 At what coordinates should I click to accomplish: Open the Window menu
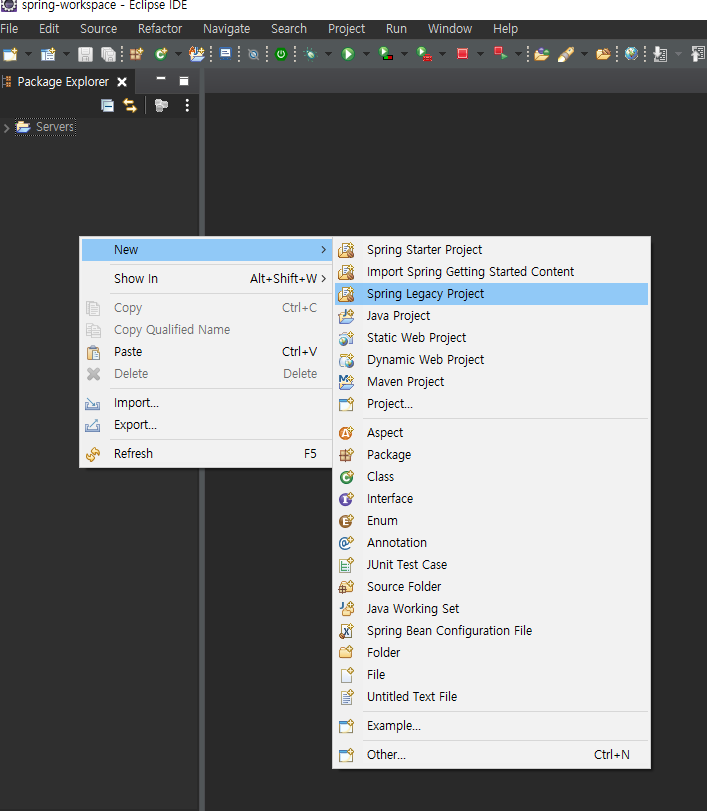[x=450, y=28]
